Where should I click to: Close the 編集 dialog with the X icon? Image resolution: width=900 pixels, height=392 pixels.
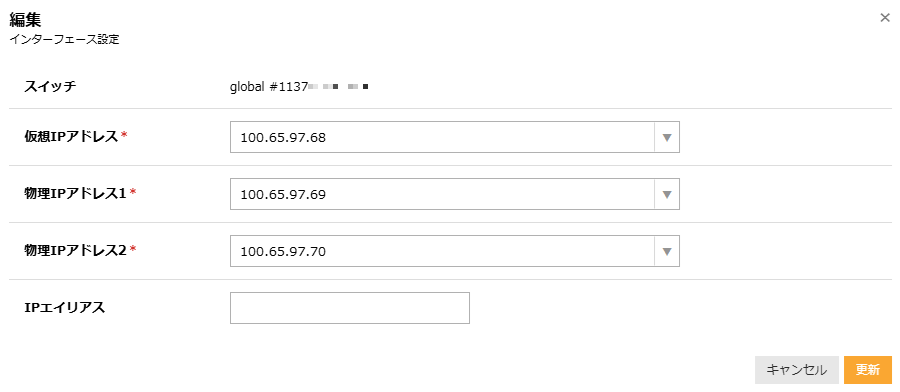point(885,18)
